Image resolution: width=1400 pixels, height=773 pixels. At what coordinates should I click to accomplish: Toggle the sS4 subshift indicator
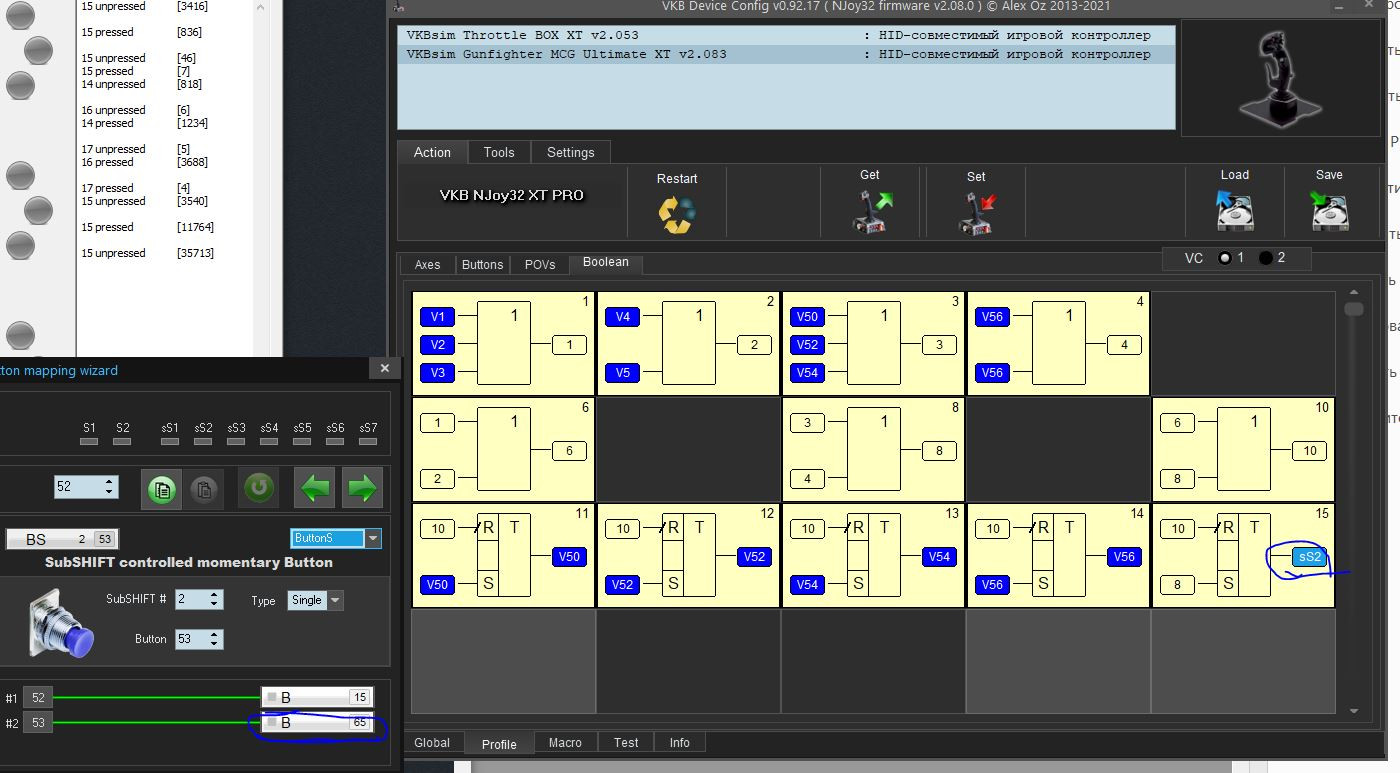coord(269,440)
